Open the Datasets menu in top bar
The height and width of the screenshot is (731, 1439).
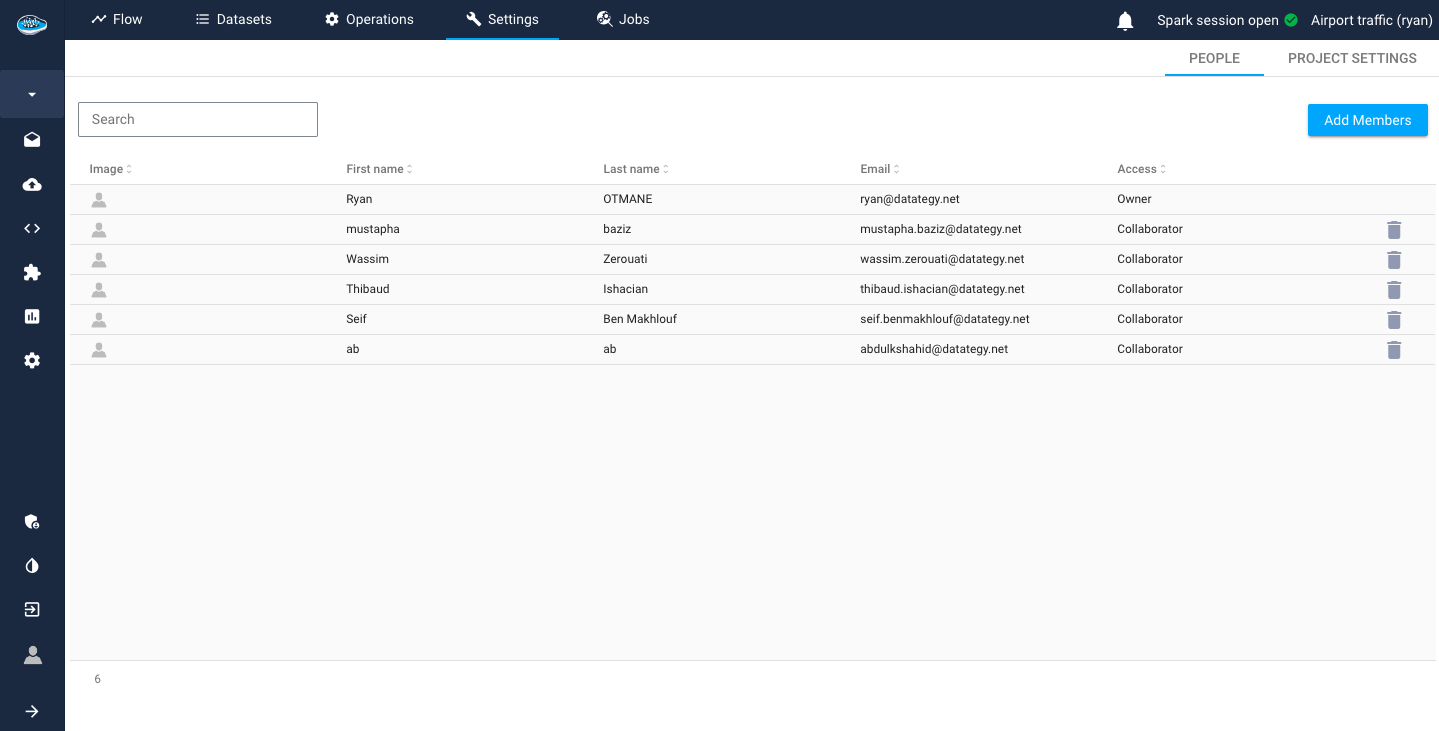(233, 19)
